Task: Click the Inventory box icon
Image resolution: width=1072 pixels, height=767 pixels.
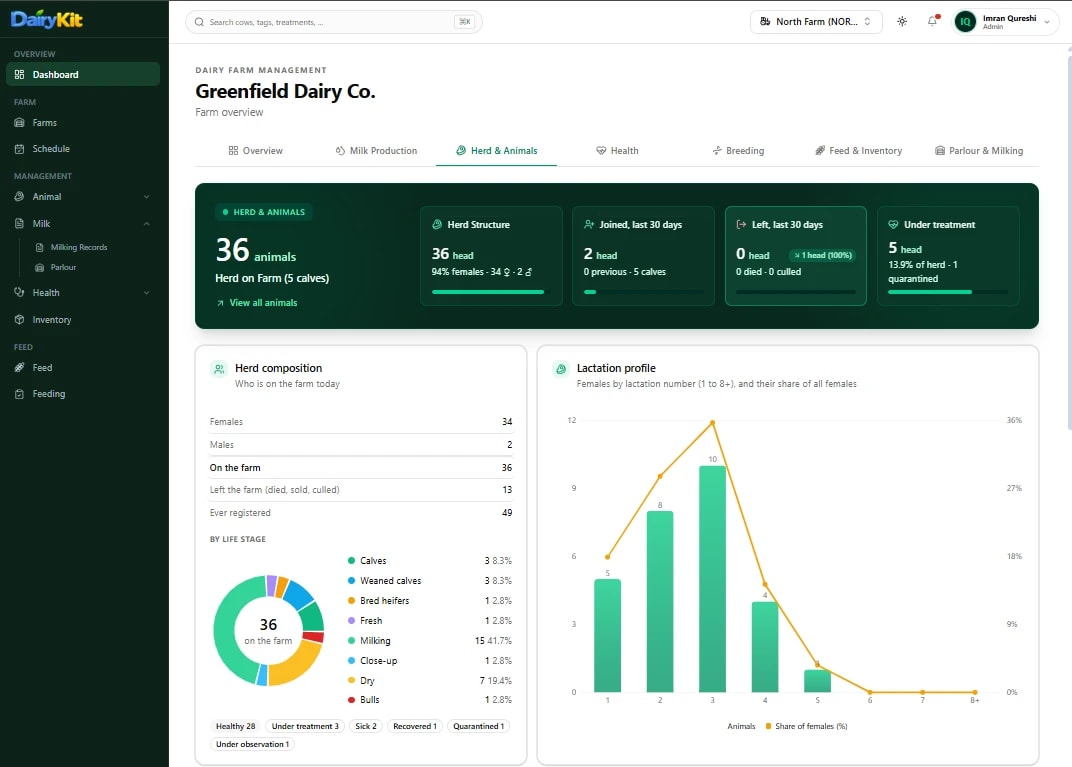Action: (x=19, y=320)
